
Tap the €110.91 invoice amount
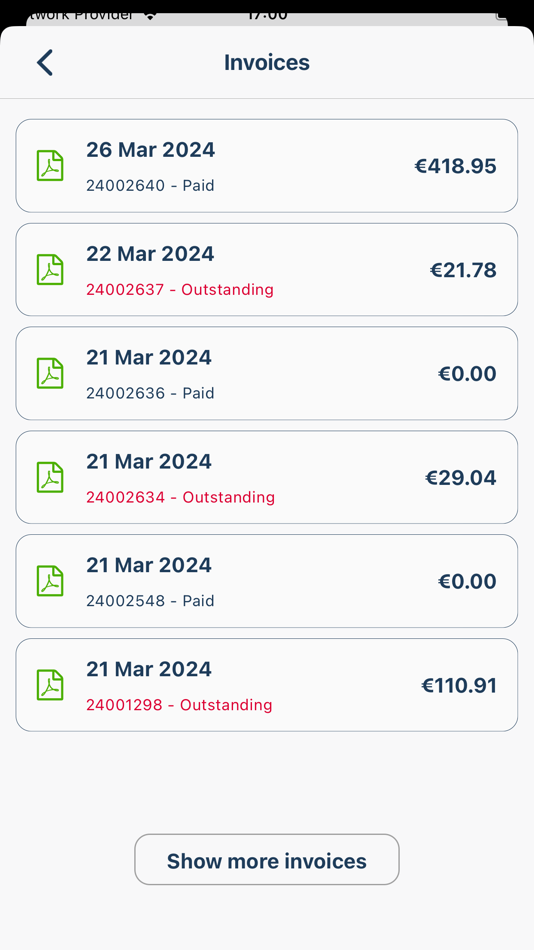tap(459, 686)
